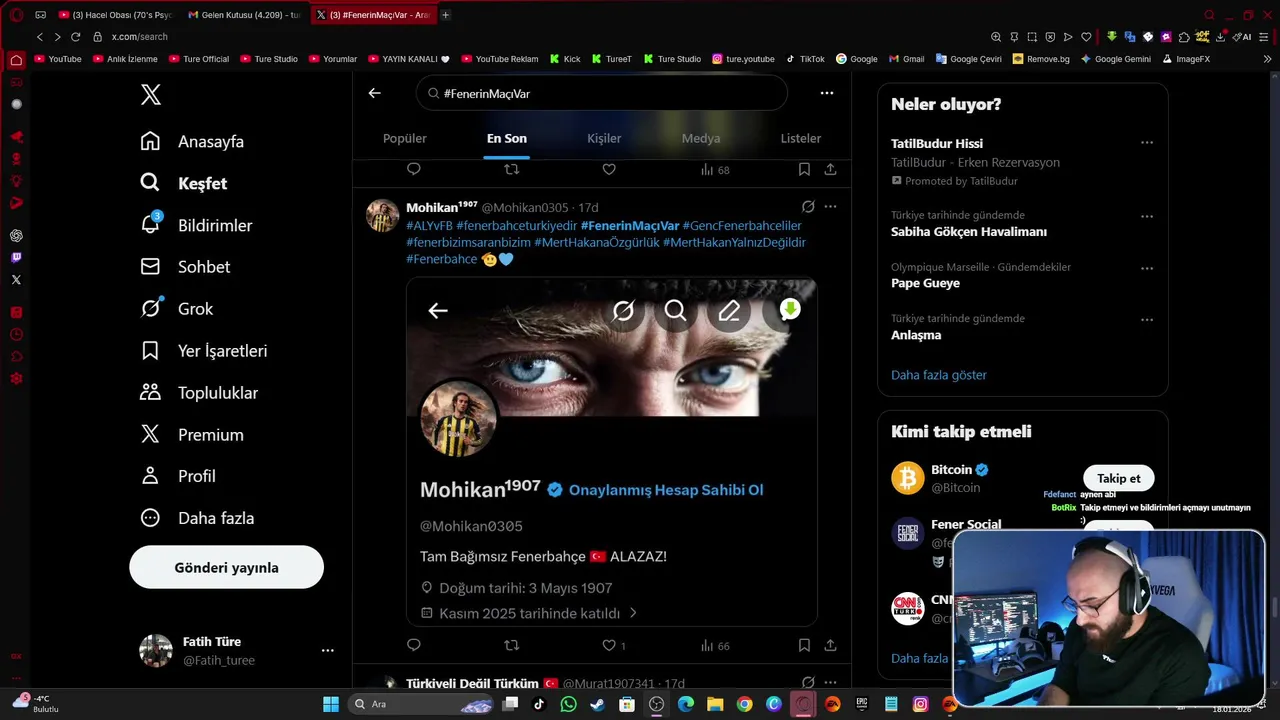Open options for Pape Gueye trend
This screenshot has height=720, width=1280.
(x=1147, y=268)
